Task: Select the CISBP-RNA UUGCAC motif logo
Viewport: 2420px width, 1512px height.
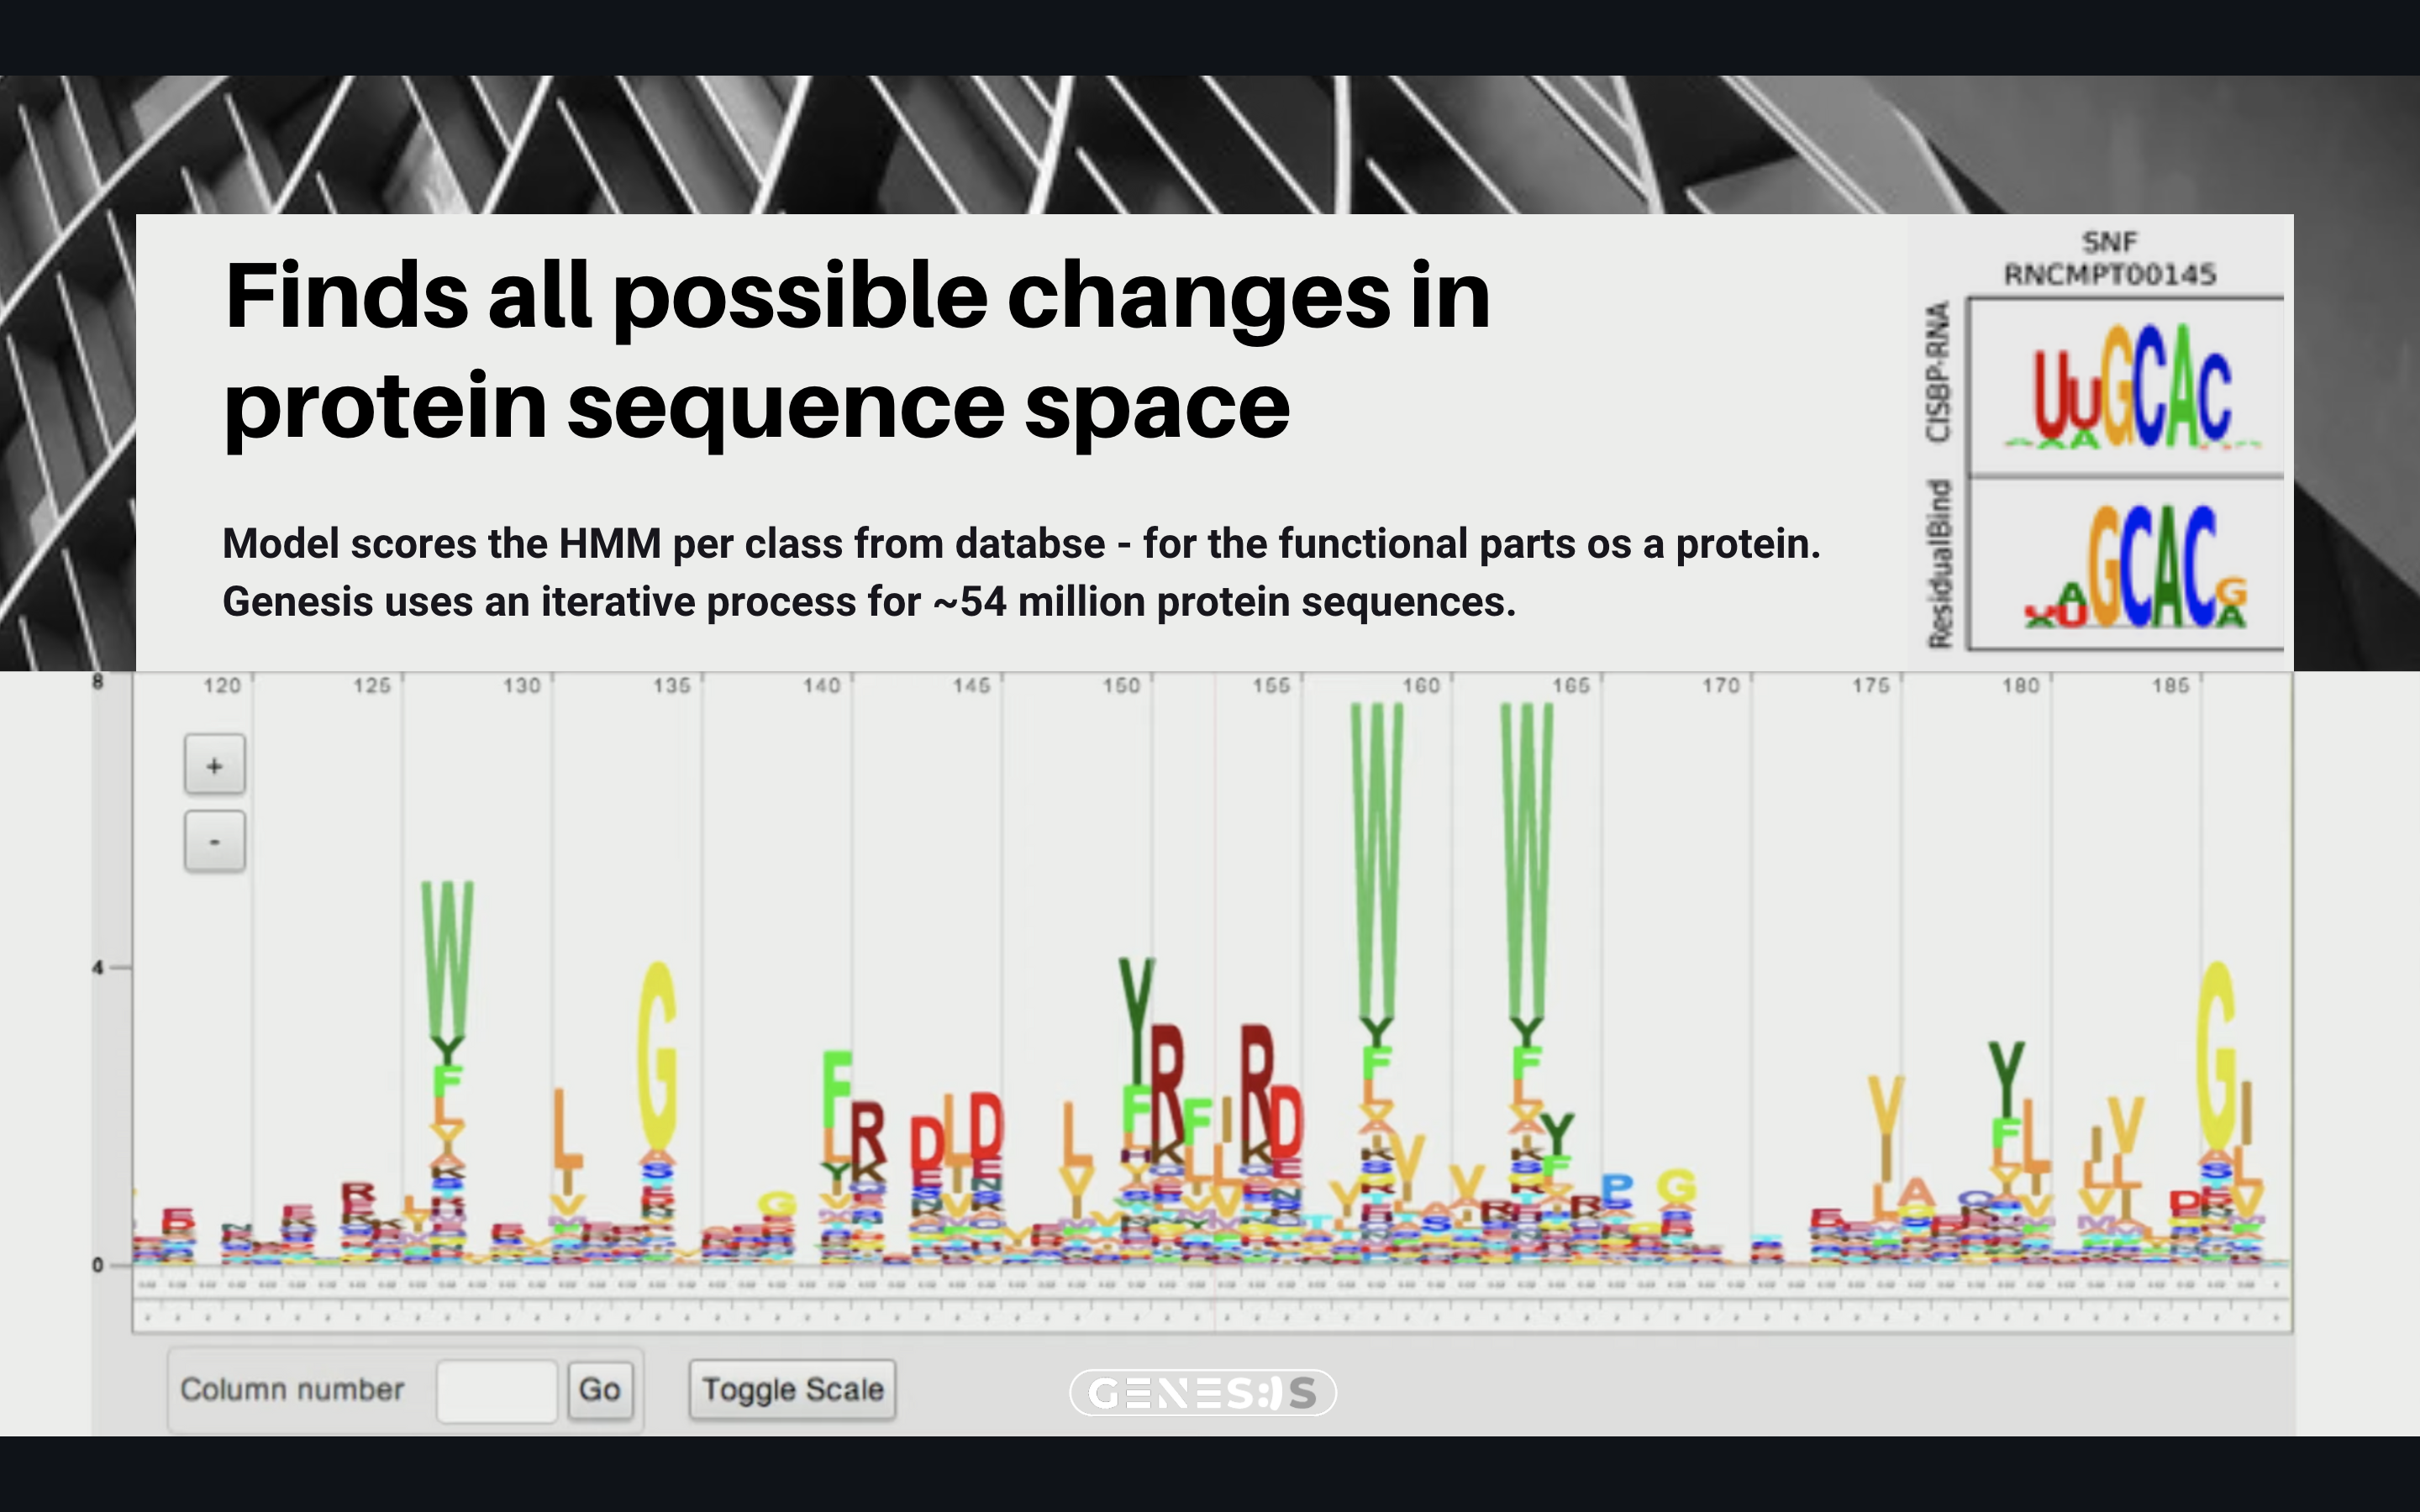Action: coord(2132,388)
